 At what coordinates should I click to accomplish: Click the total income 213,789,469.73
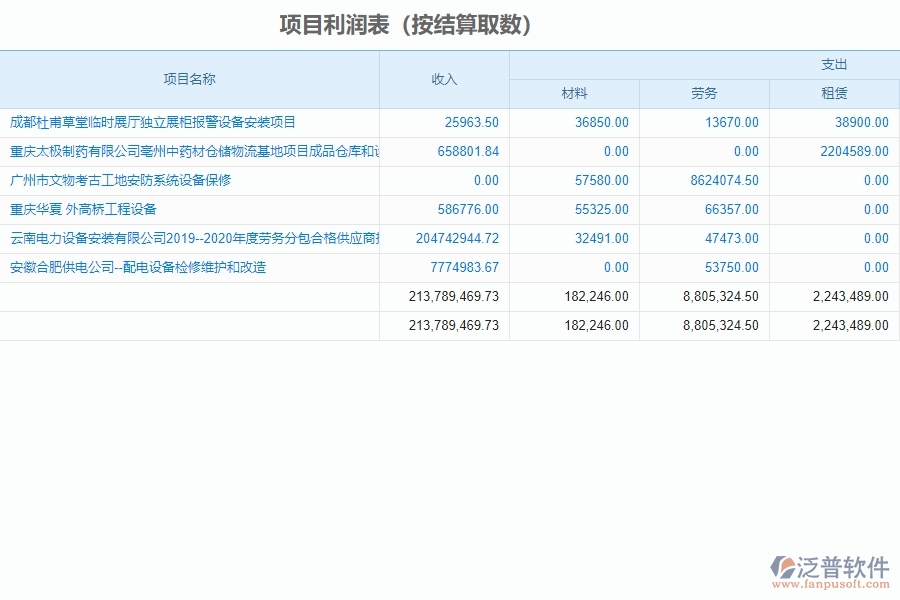pyautogui.click(x=452, y=296)
